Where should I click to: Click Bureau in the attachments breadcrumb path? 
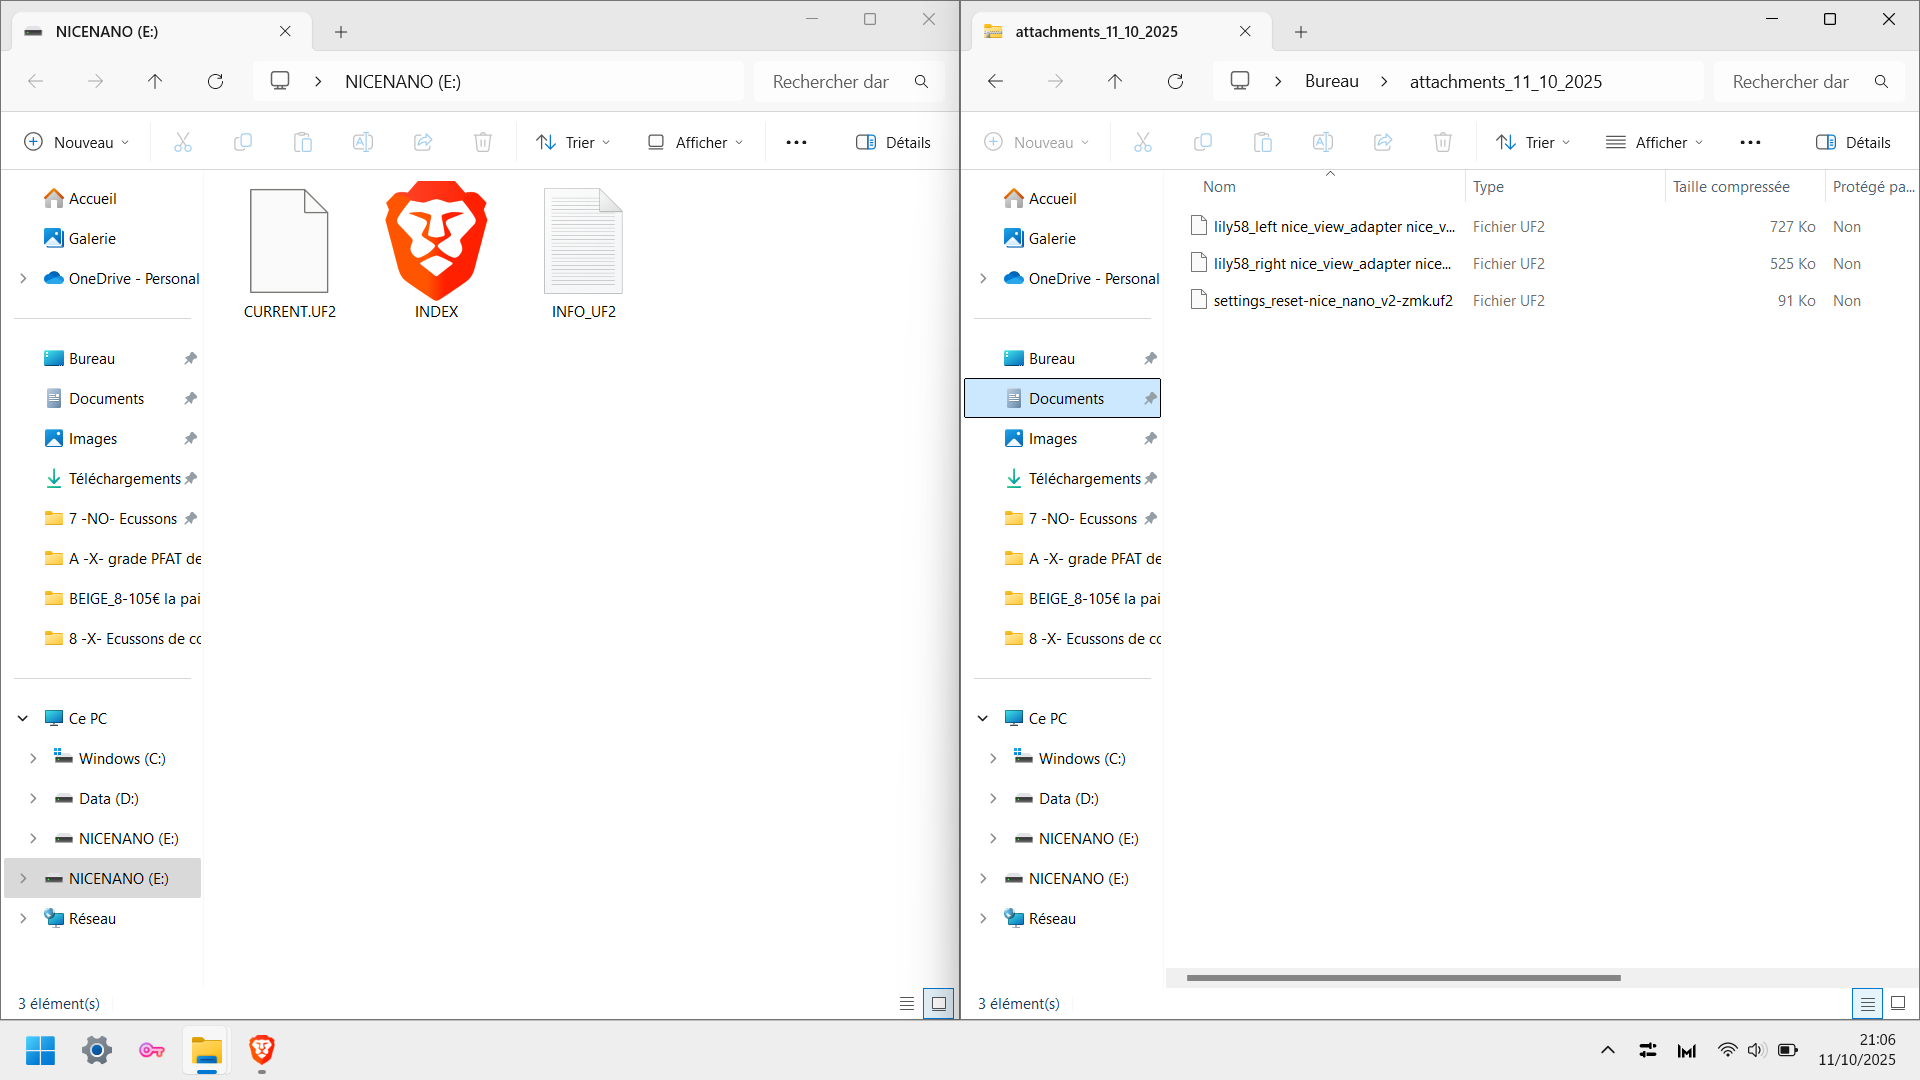tap(1331, 82)
